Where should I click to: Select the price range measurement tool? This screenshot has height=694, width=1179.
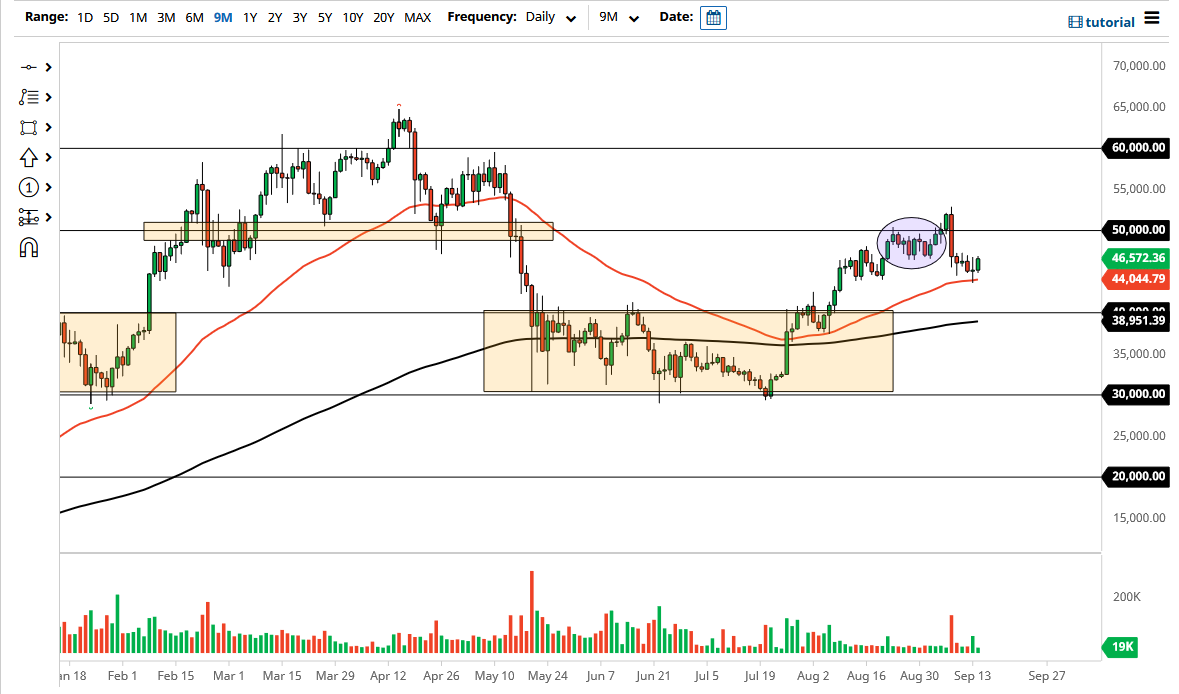tap(28, 217)
